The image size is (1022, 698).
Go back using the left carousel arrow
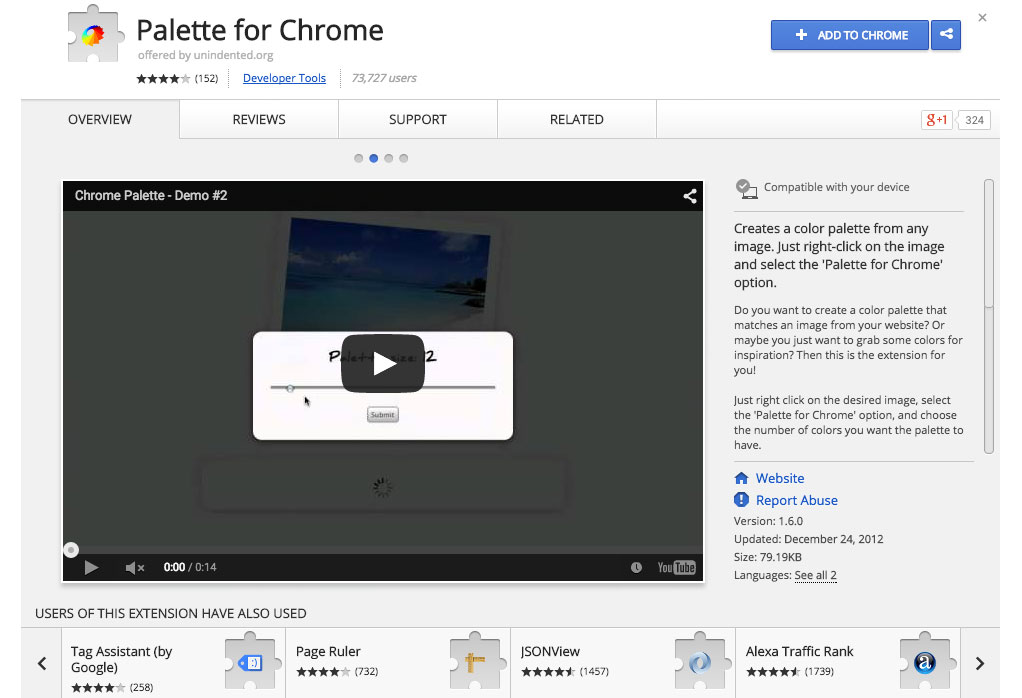[42, 663]
